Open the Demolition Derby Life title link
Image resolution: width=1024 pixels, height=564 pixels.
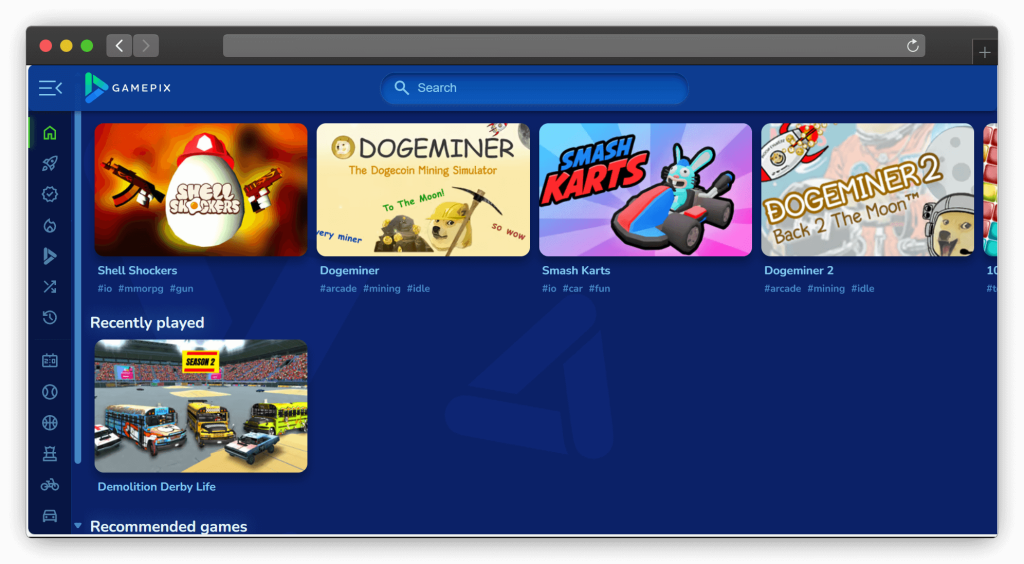pos(156,487)
